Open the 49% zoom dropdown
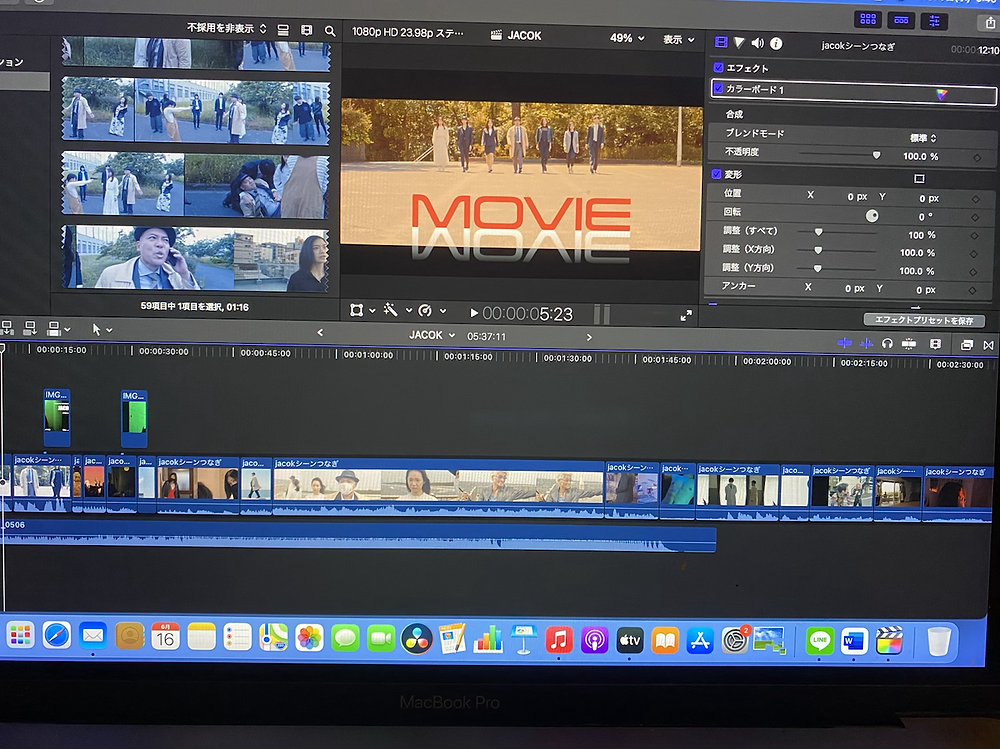This screenshot has height=749, width=1000. coord(626,38)
